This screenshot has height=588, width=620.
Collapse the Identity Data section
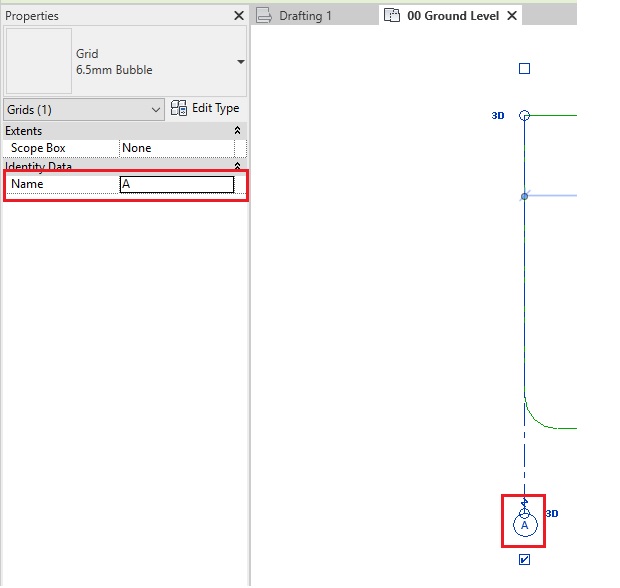(x=238, y=166)
